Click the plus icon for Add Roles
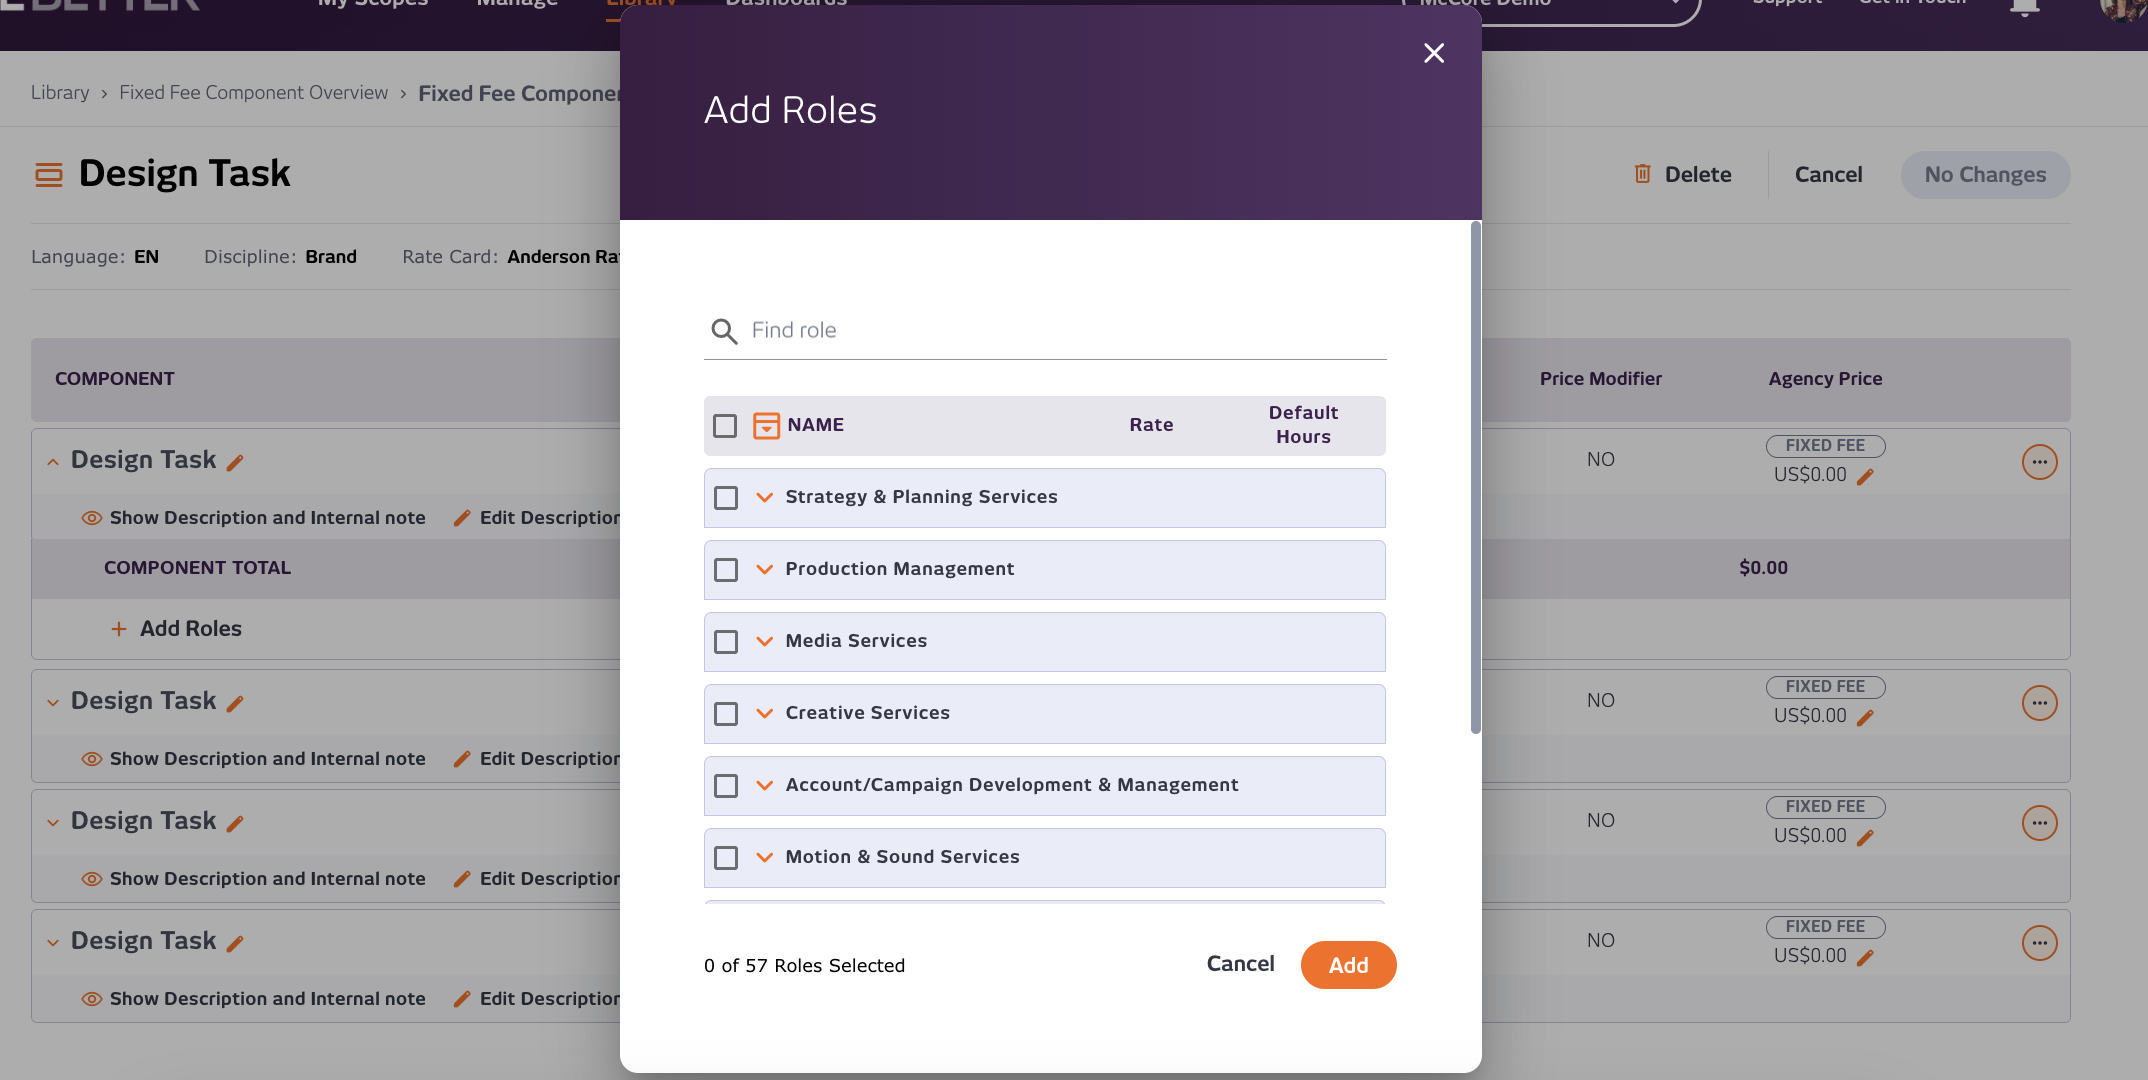 point(119,629)
